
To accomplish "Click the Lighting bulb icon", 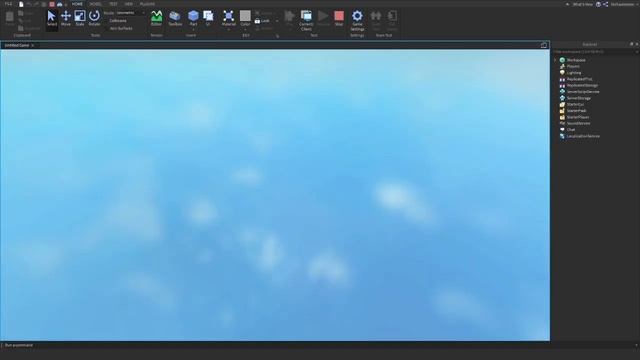I will coord(562,73).
